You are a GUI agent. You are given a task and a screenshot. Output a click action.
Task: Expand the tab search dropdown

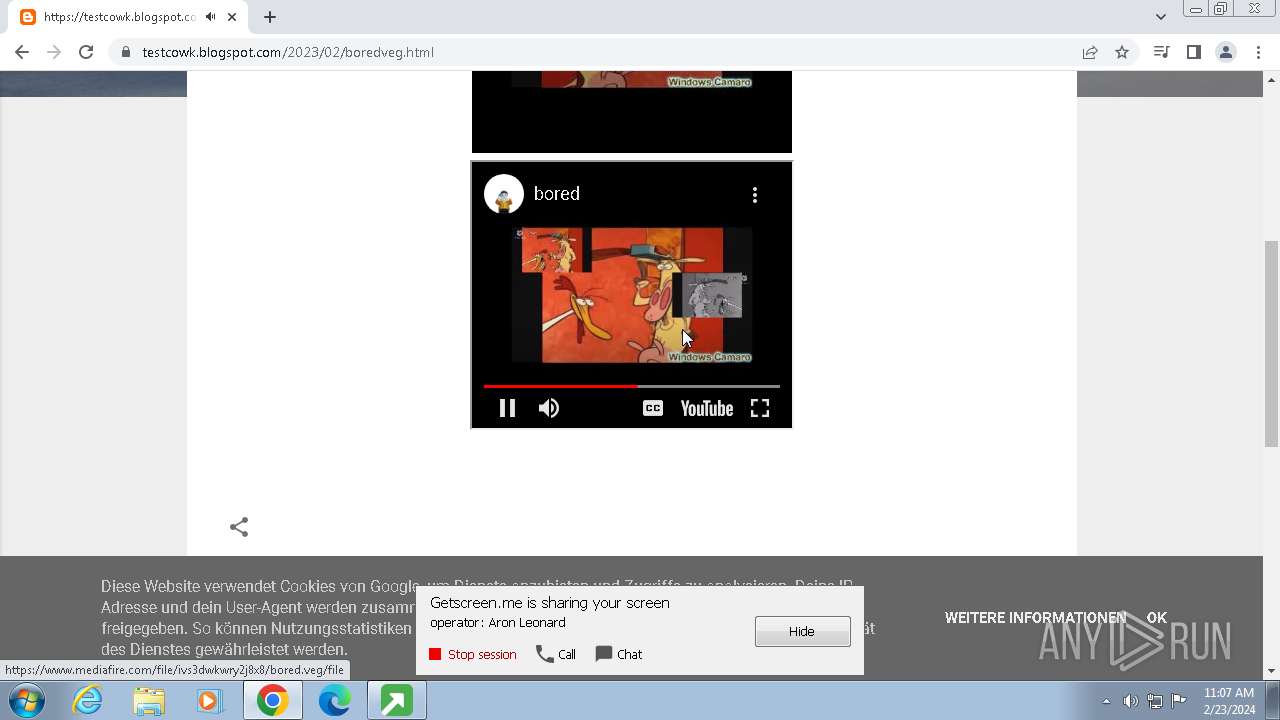click(x=1160, y=16)
